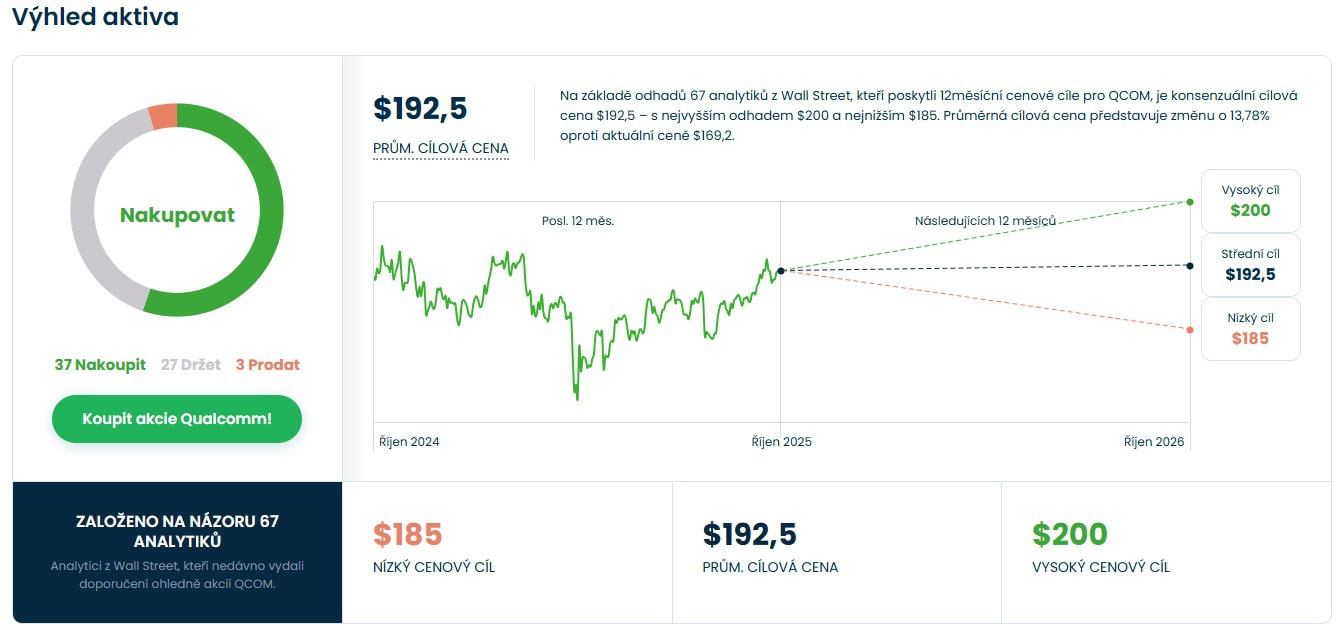Viewport: 1337px width, 630px height.
Task: Click the Vysoký cíl $200 card
Action: click(x=1250, y=201)
